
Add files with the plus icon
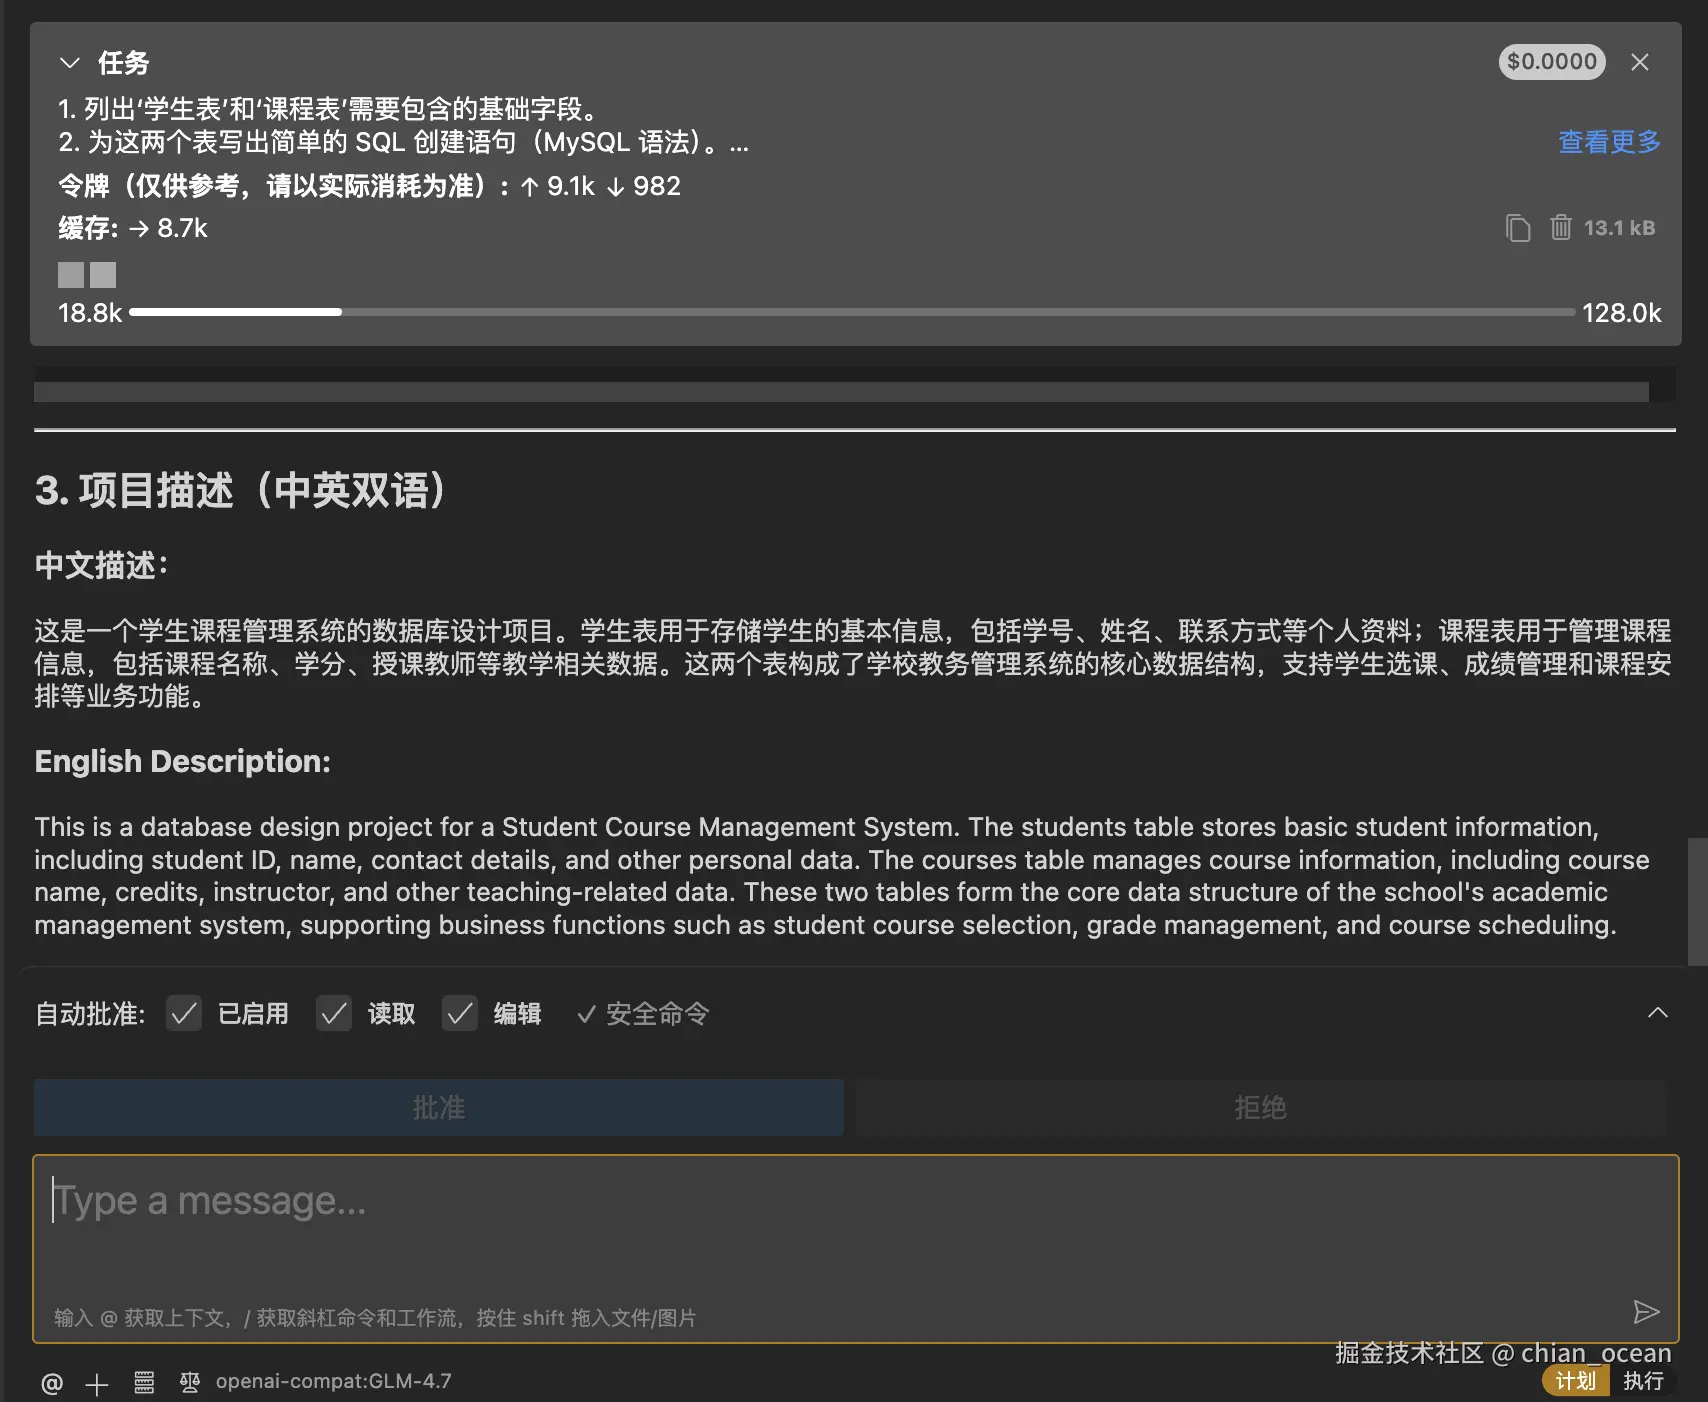click(97, 1384)
